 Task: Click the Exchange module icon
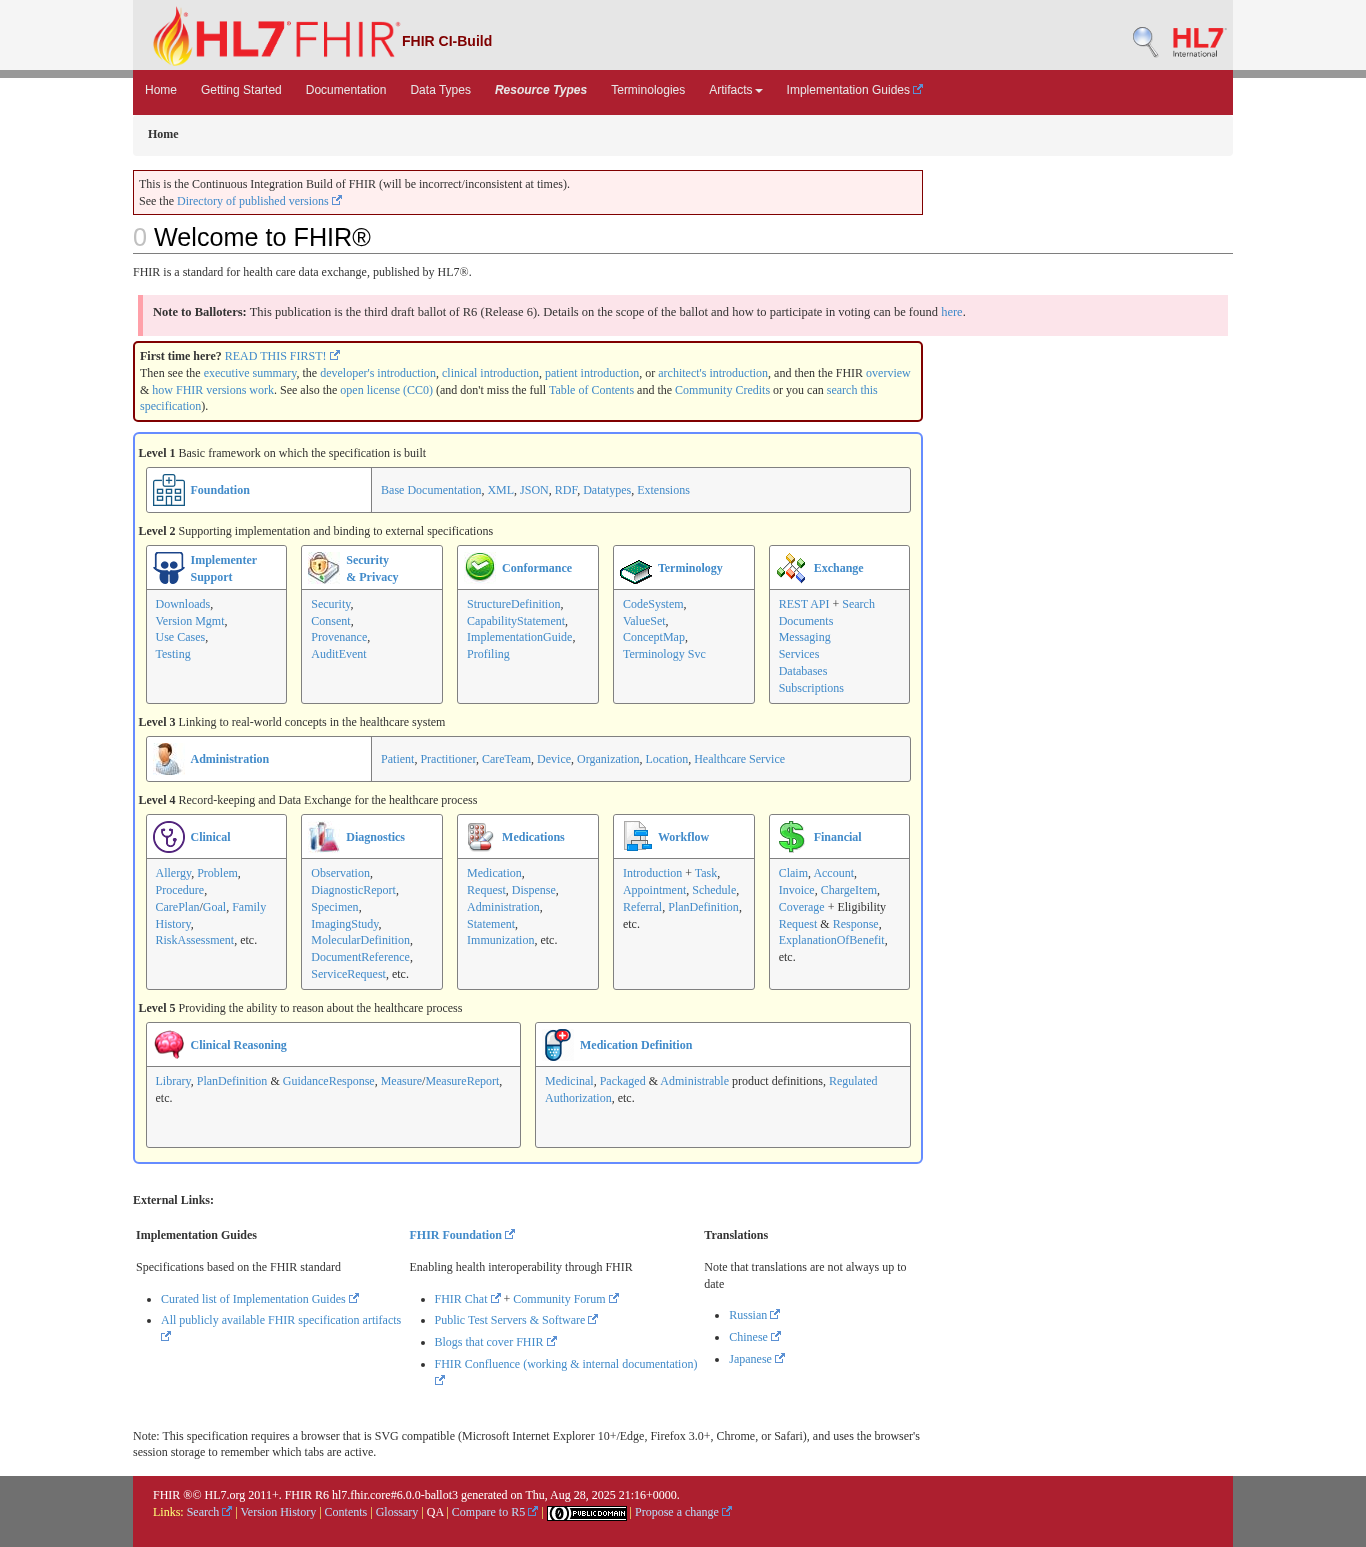point(791,568)
